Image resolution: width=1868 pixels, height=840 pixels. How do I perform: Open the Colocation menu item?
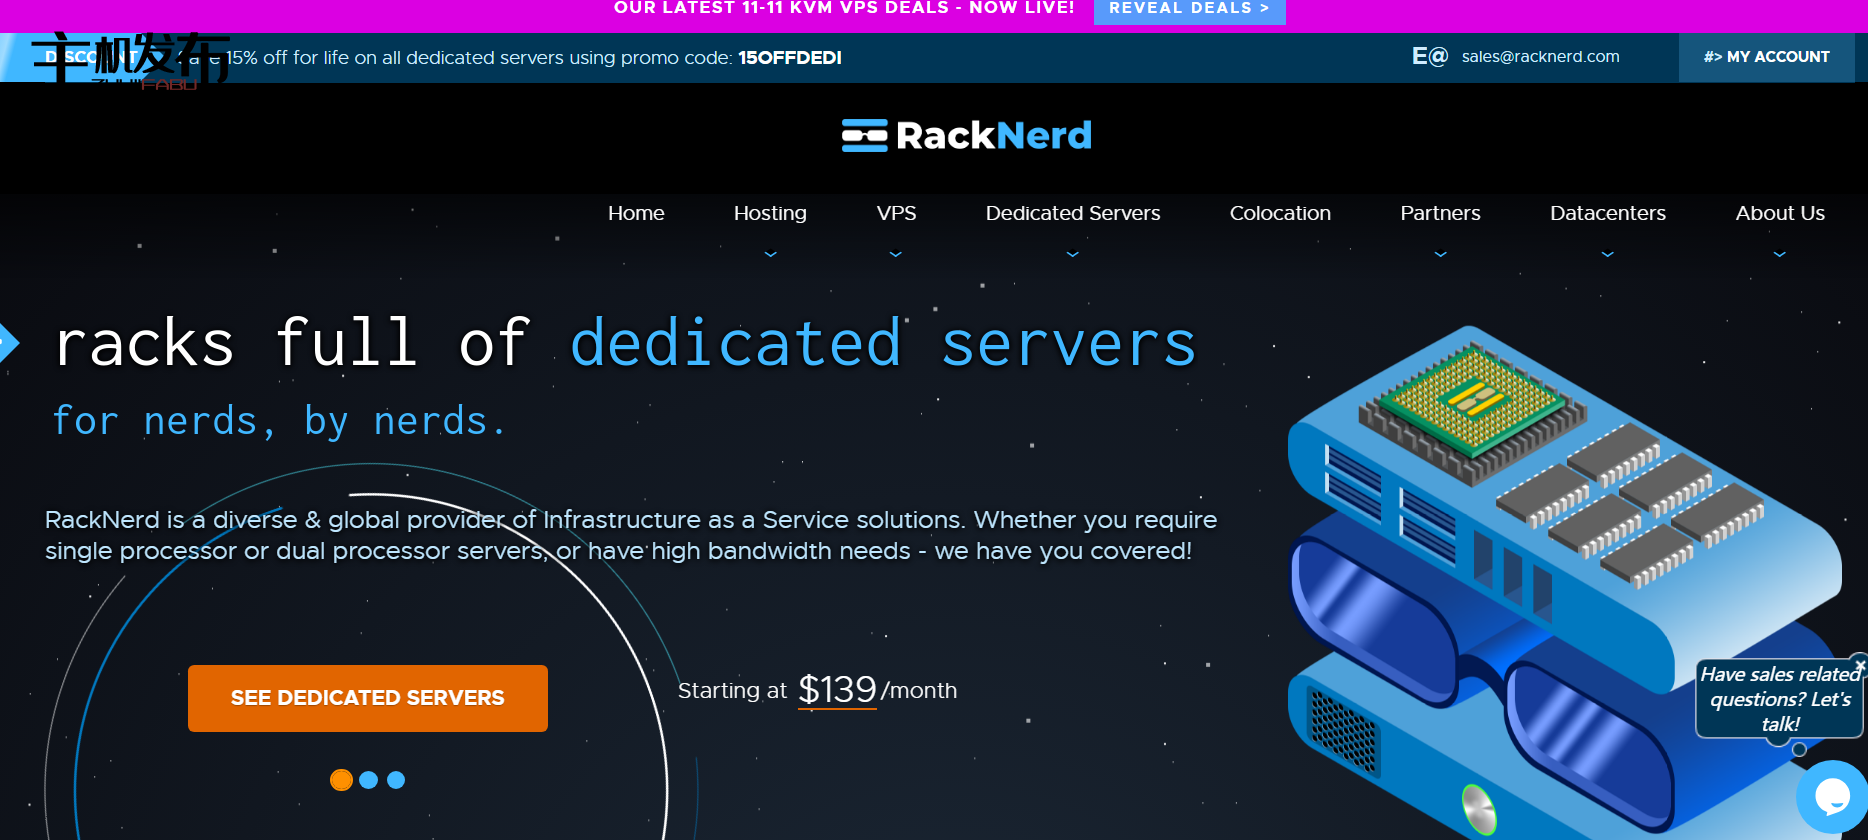(x=1280, y=213)
